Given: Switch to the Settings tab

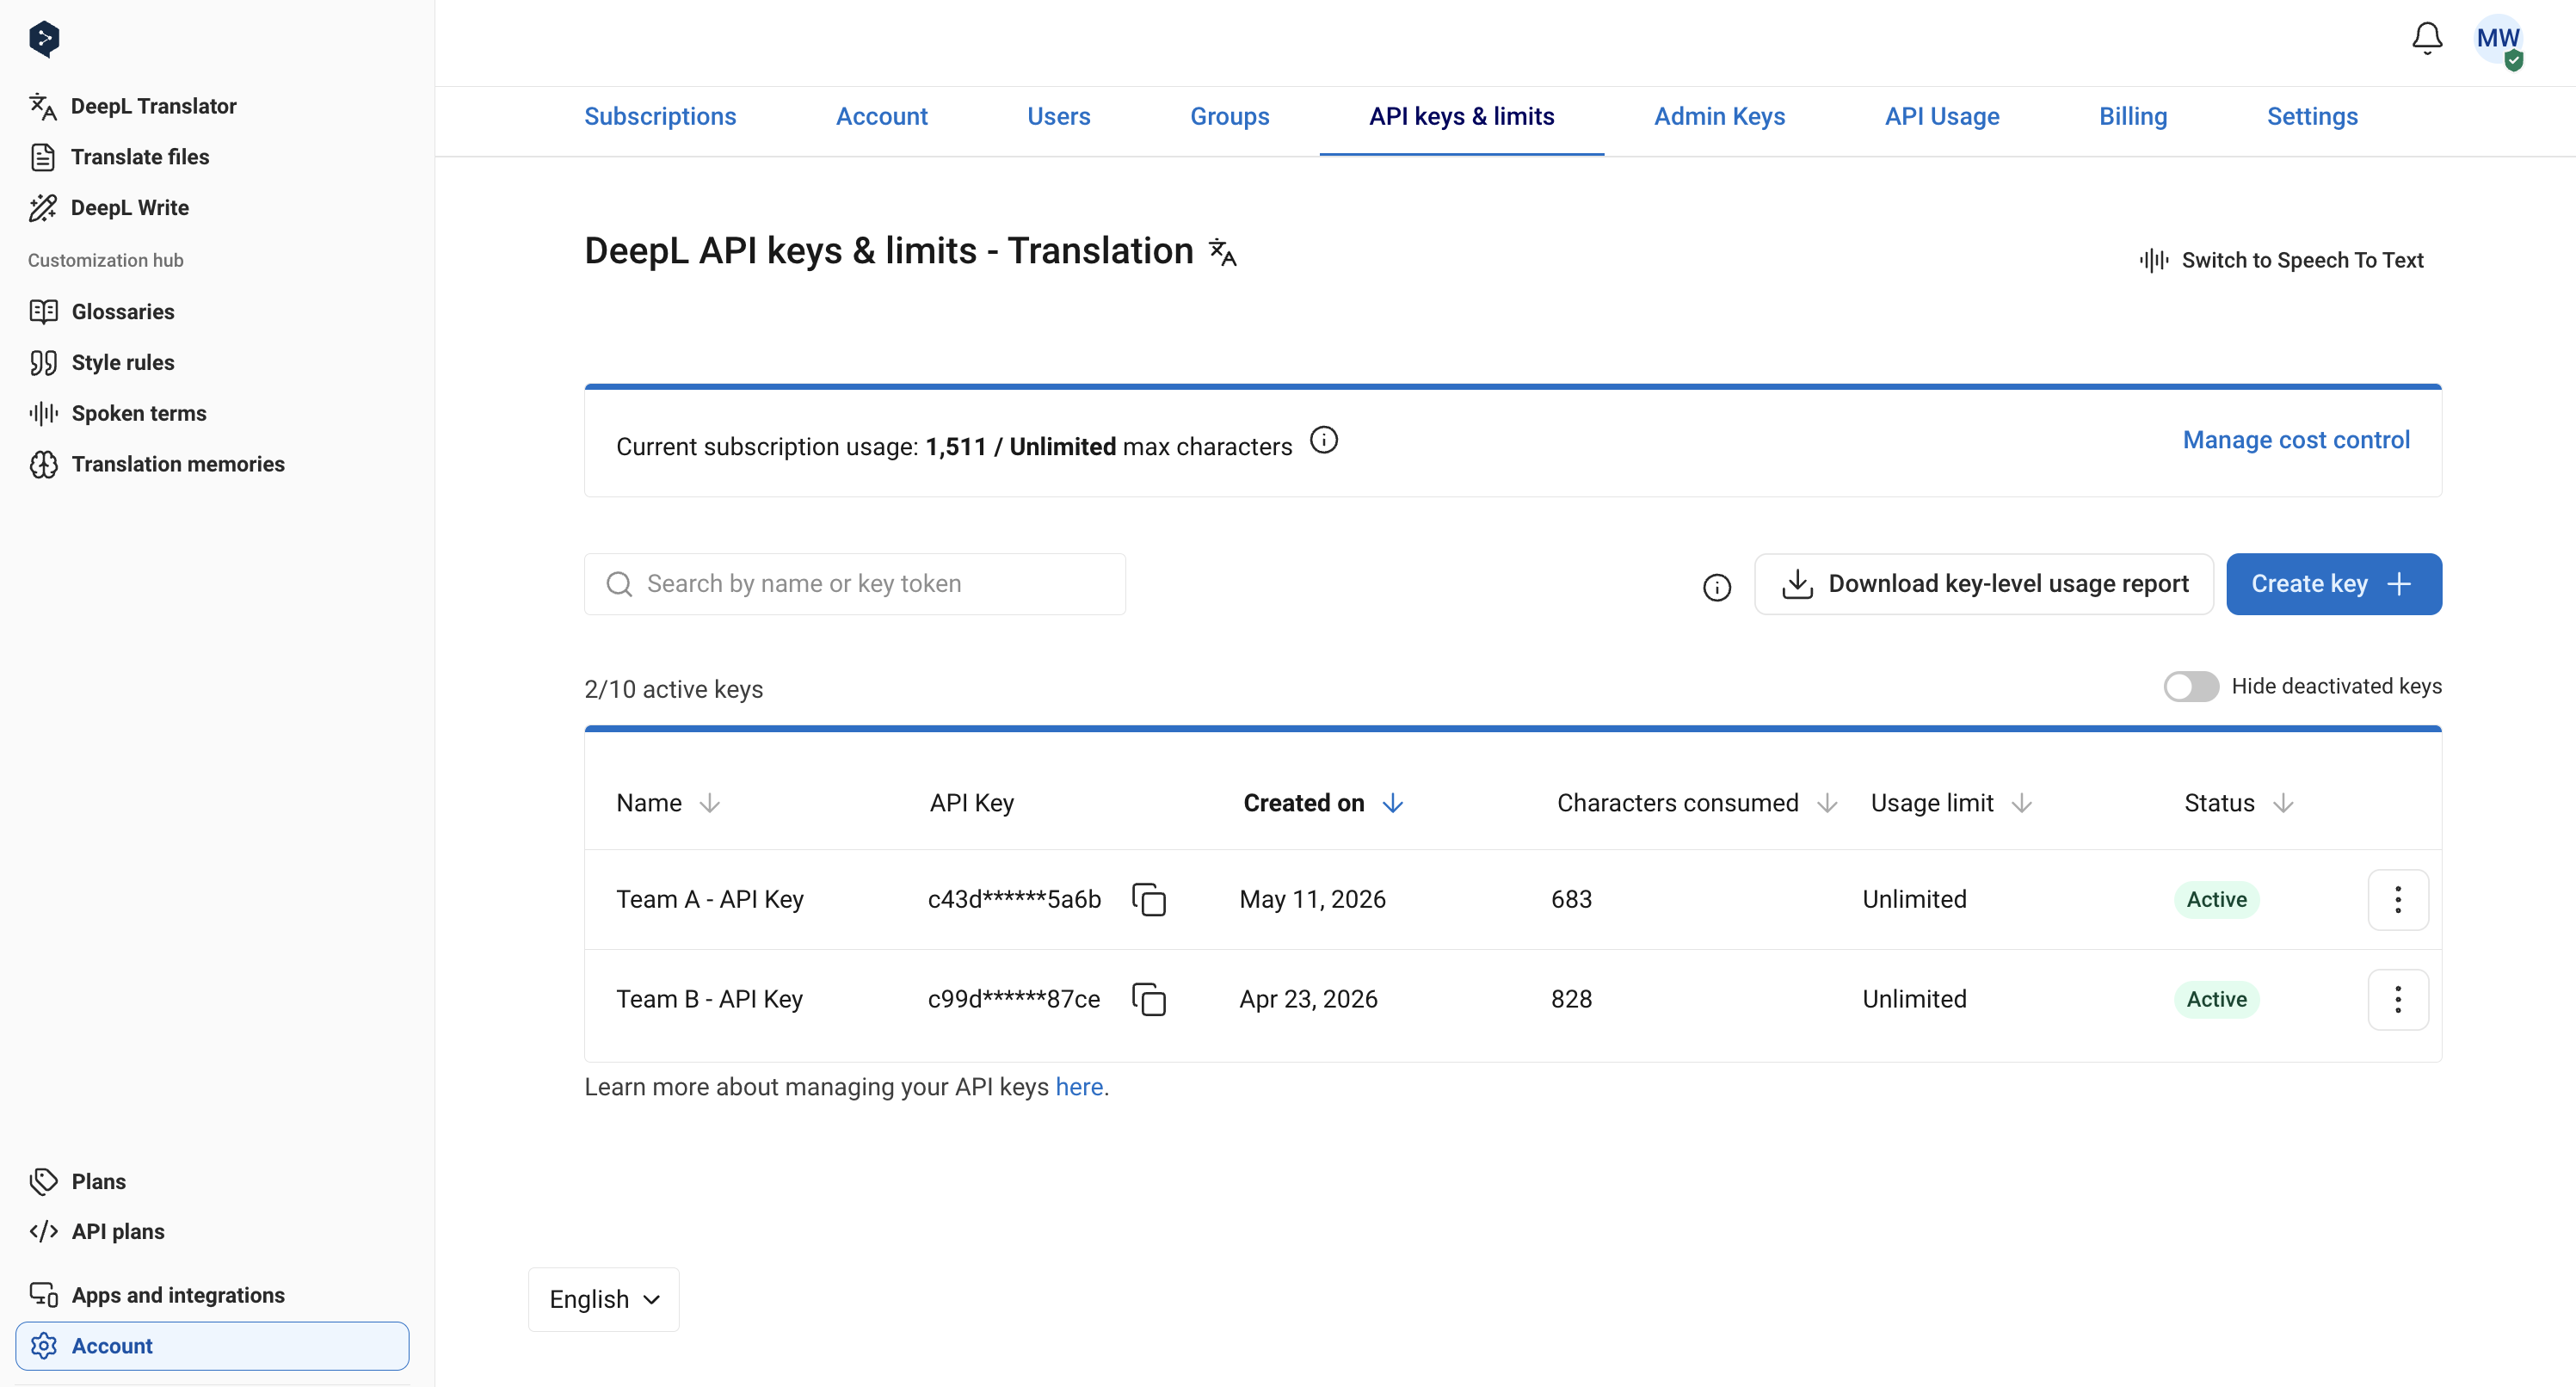Looking at the screenshot, I should click(x=2312, y=117).
